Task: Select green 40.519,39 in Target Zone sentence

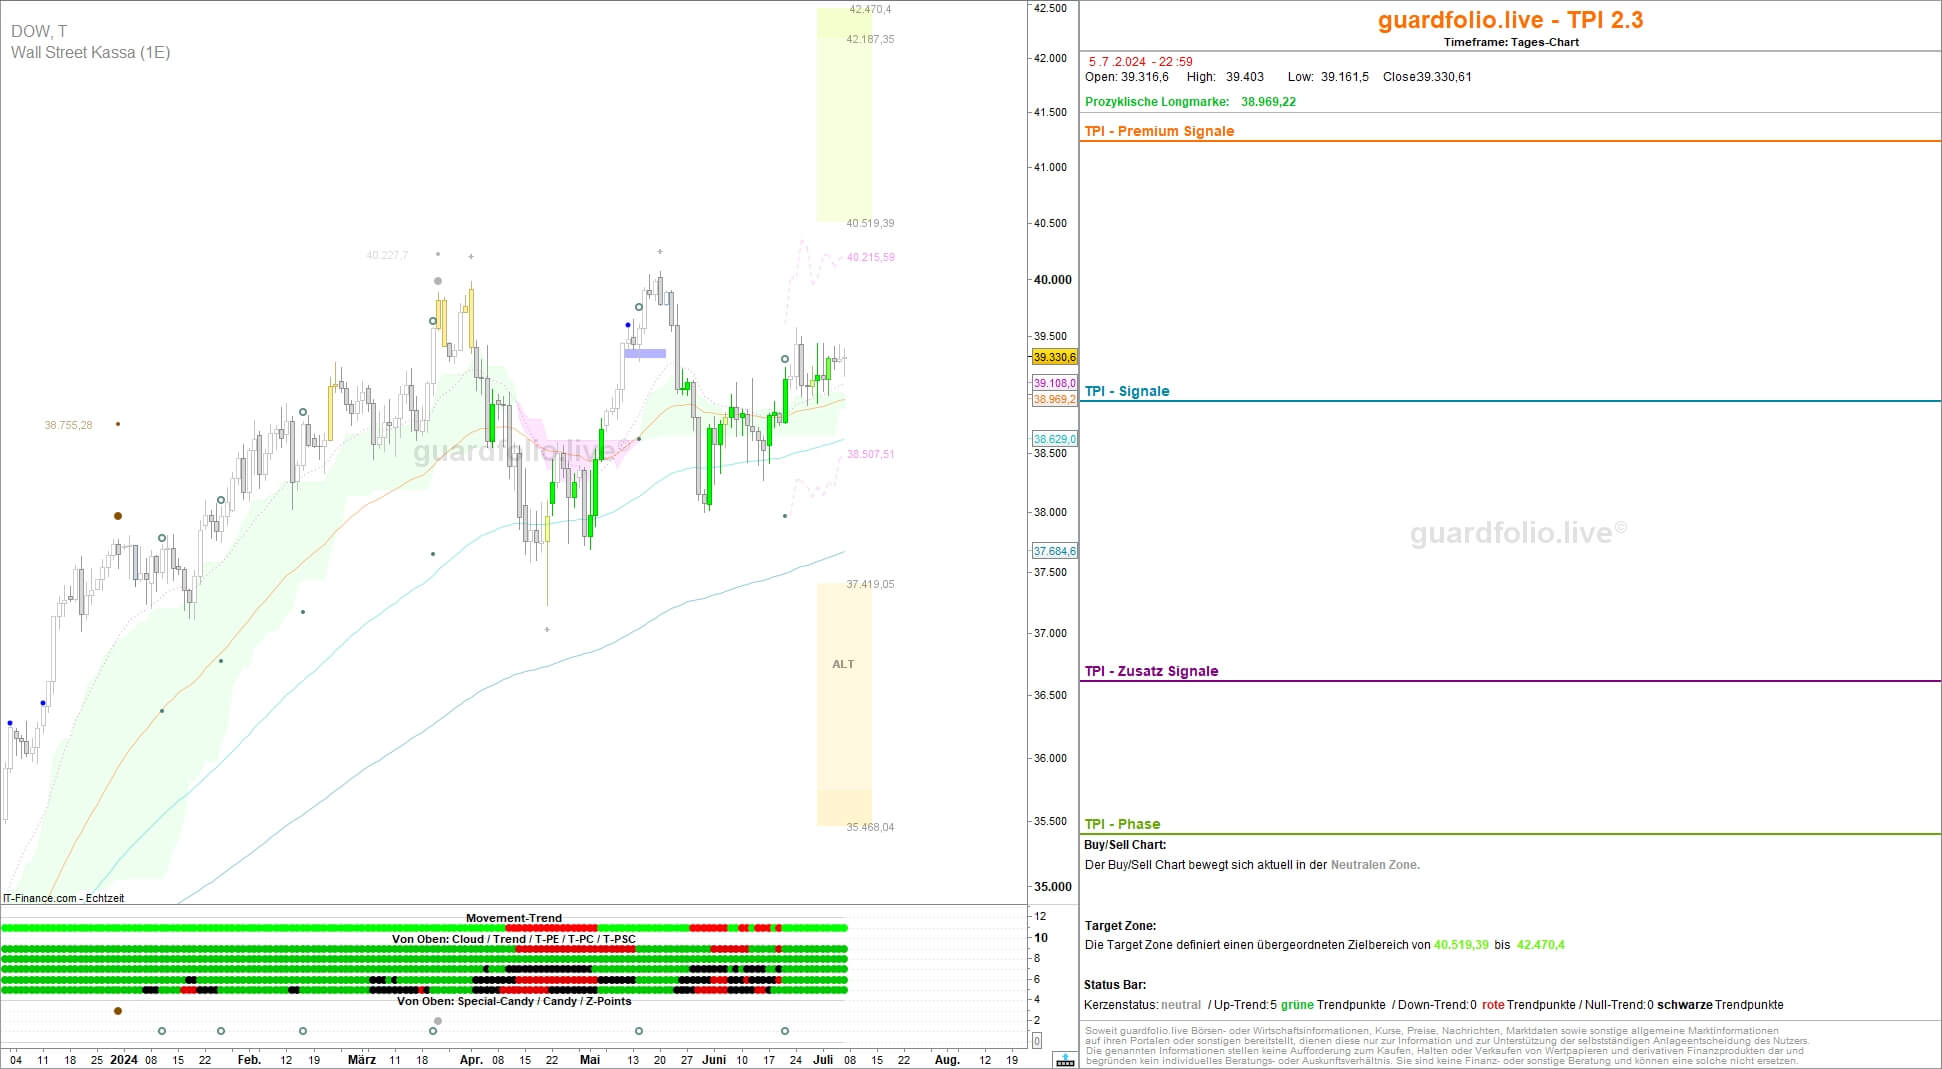Action: [1461, 945]
